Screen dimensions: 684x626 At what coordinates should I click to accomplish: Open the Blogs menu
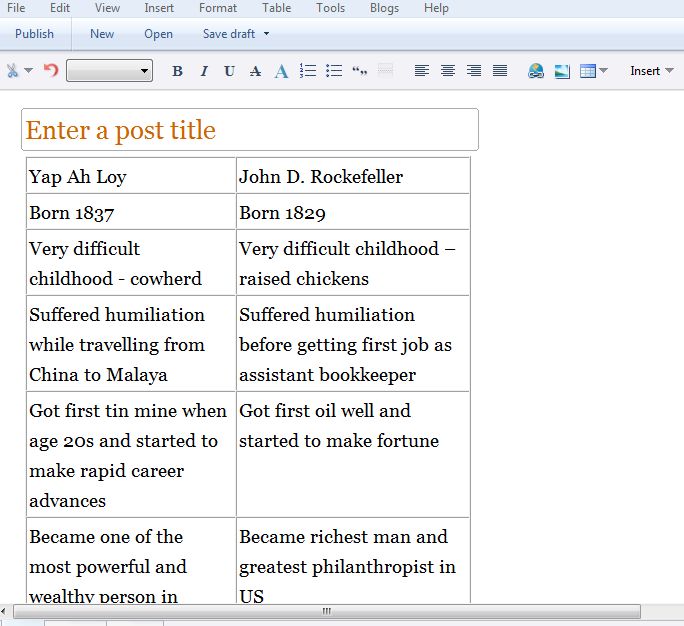coord(384,8)
